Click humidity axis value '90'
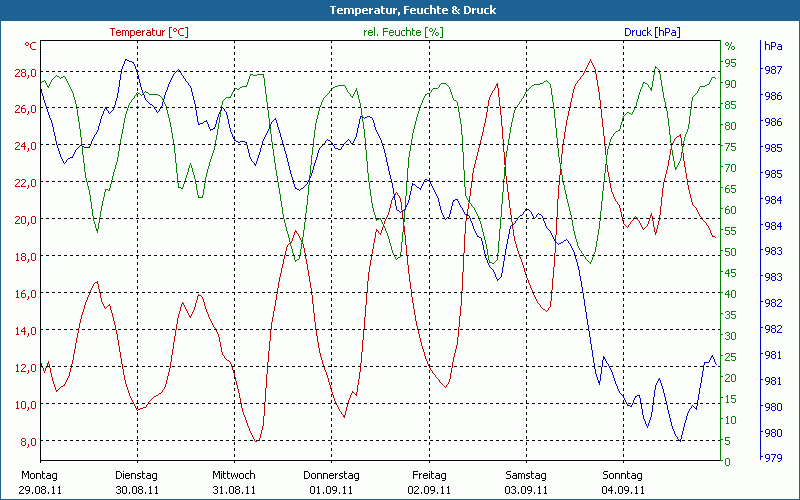The width and height of the screenshot is (800, 500). pyautogui.click(x=731, y=84)
